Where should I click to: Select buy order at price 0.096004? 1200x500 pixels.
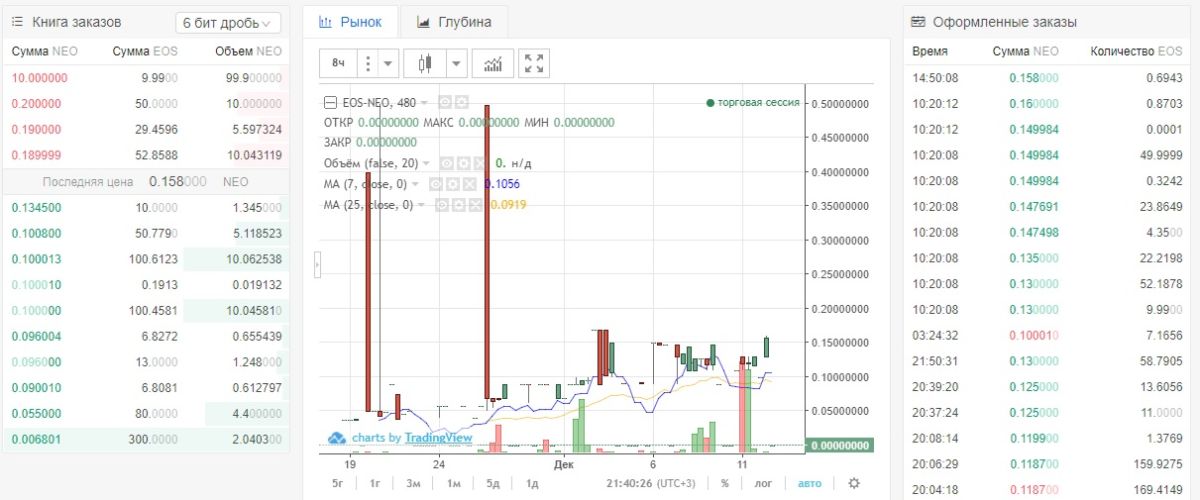tap(146, 335)
